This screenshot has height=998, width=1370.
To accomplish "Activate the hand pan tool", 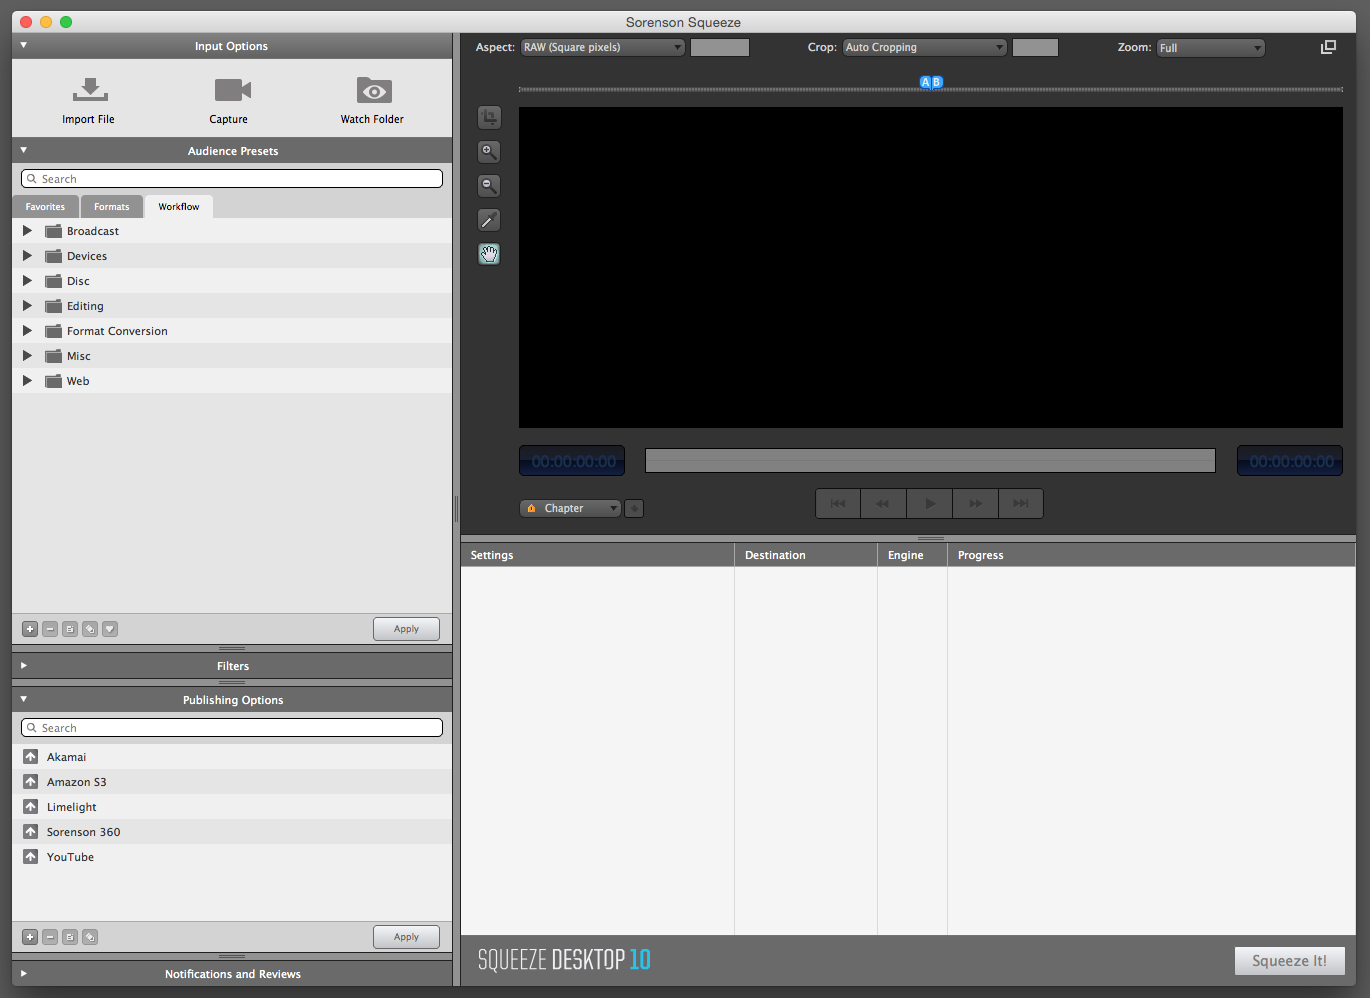I will pyautogui.click(x=489, y=254).
